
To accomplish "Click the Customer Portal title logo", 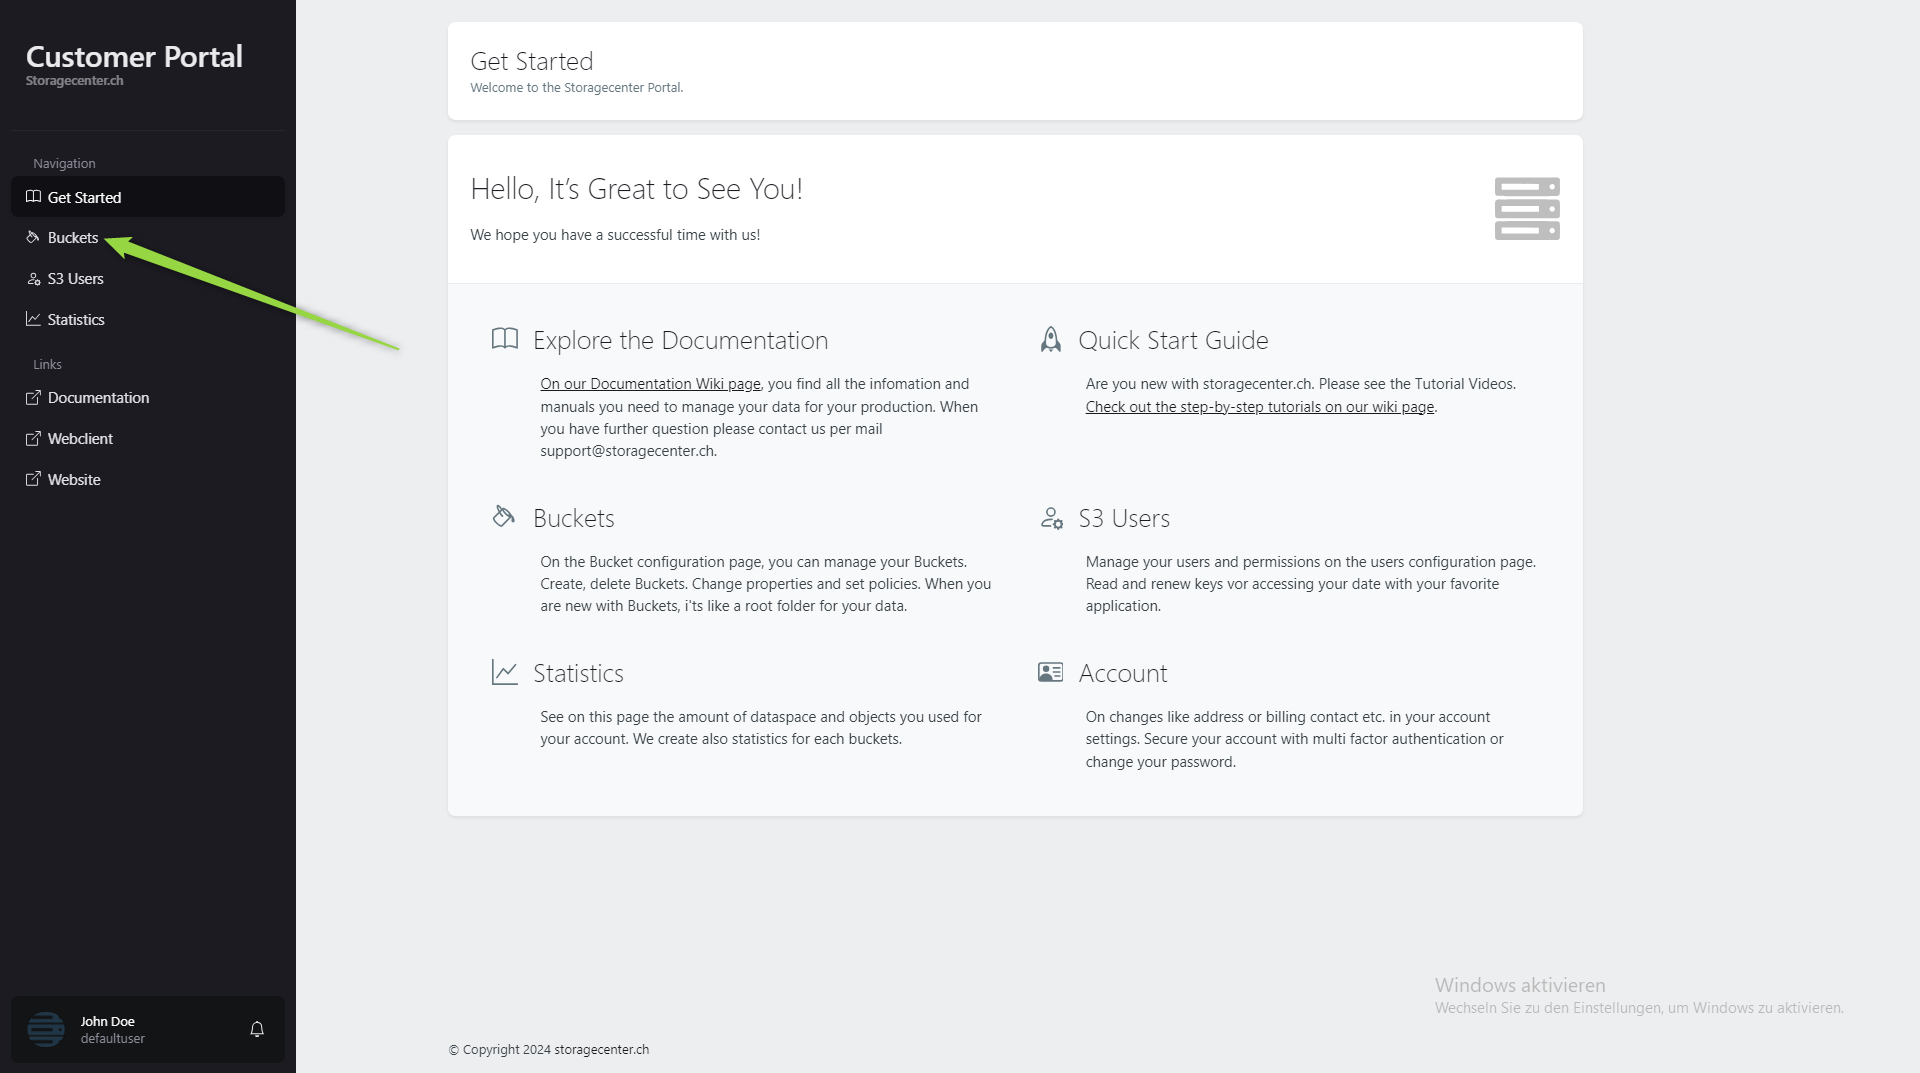I will pyautogui.click(x=134, y=57).
